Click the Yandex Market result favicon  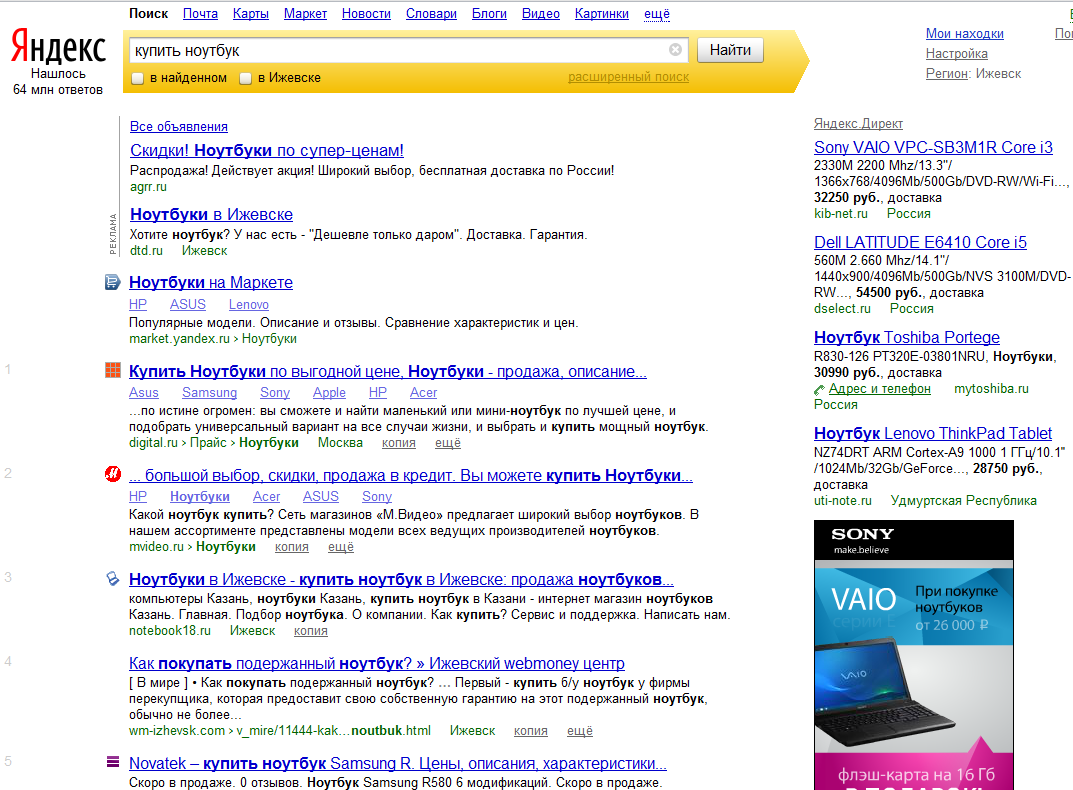tap(113, 283)
